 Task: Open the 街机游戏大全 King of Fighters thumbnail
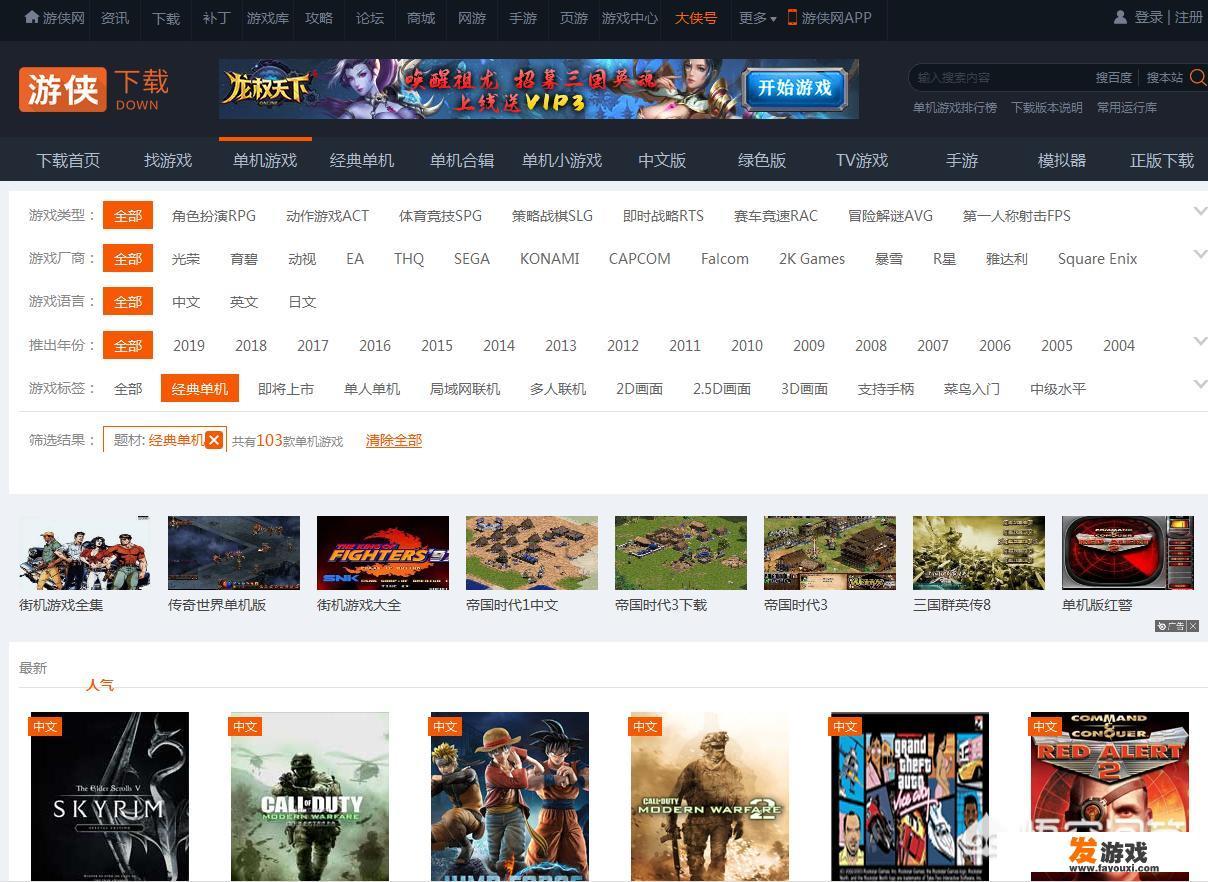pos(383,553)
